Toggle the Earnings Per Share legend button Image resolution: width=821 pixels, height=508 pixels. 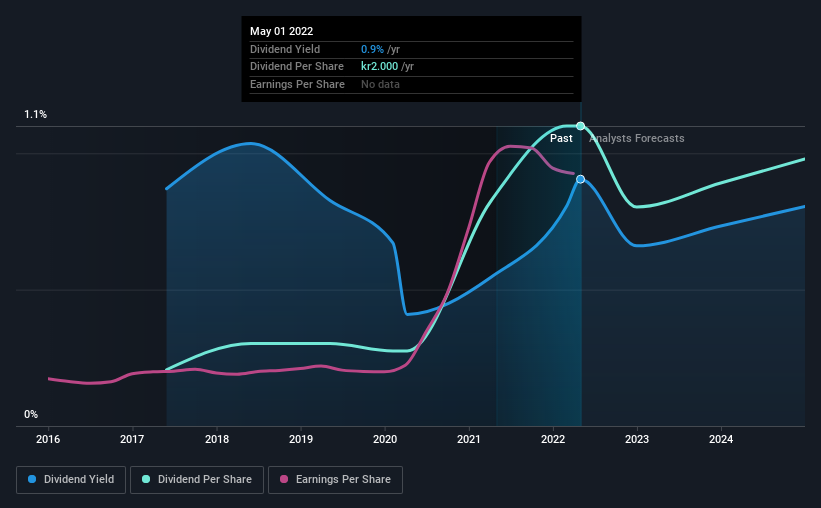335,479
